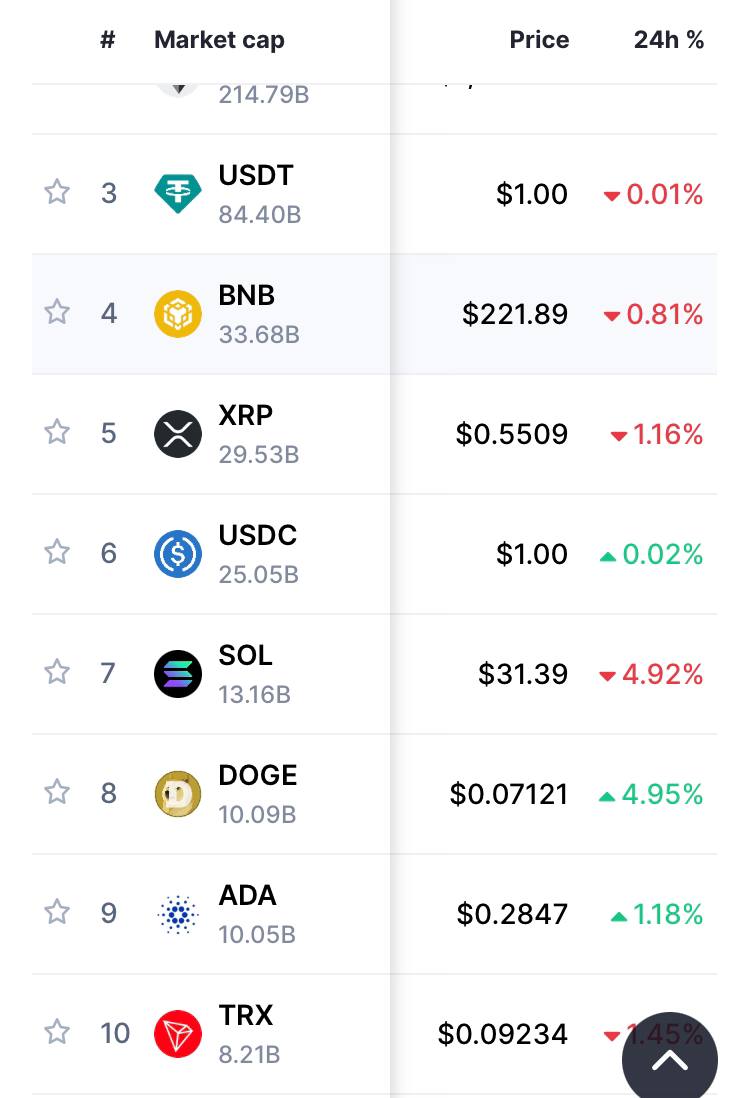Sort by the 24h % column

pyautogui.click(x=669, y=40)
